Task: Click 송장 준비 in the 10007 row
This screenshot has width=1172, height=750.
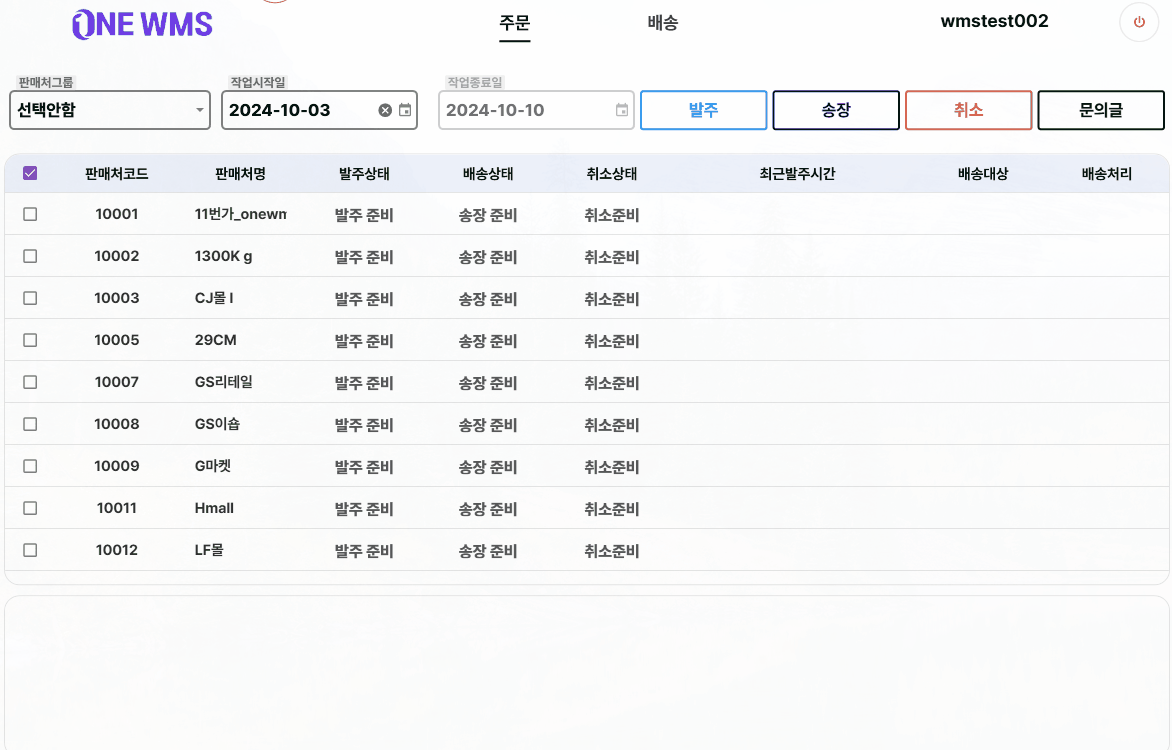Action: point(488,383)
